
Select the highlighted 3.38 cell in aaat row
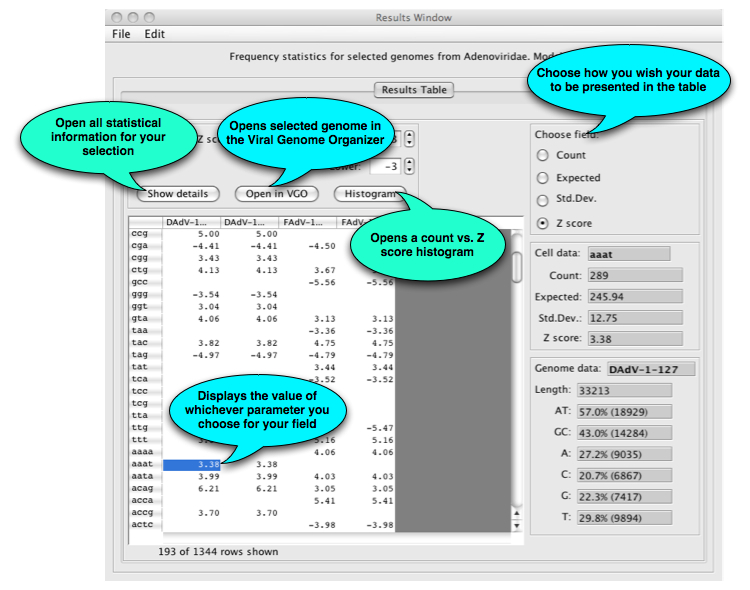(x=191, y=465)
